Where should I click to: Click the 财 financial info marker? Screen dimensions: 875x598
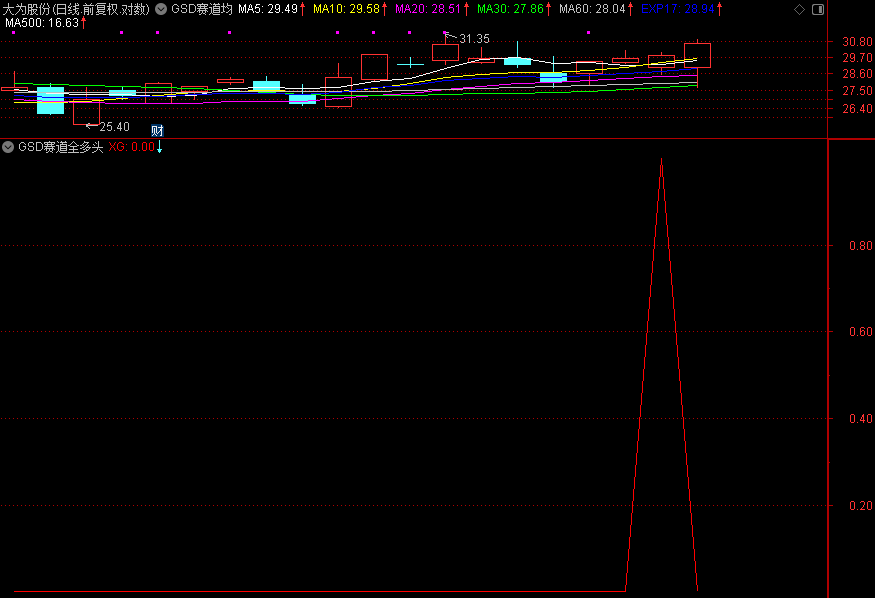[157, 131]
